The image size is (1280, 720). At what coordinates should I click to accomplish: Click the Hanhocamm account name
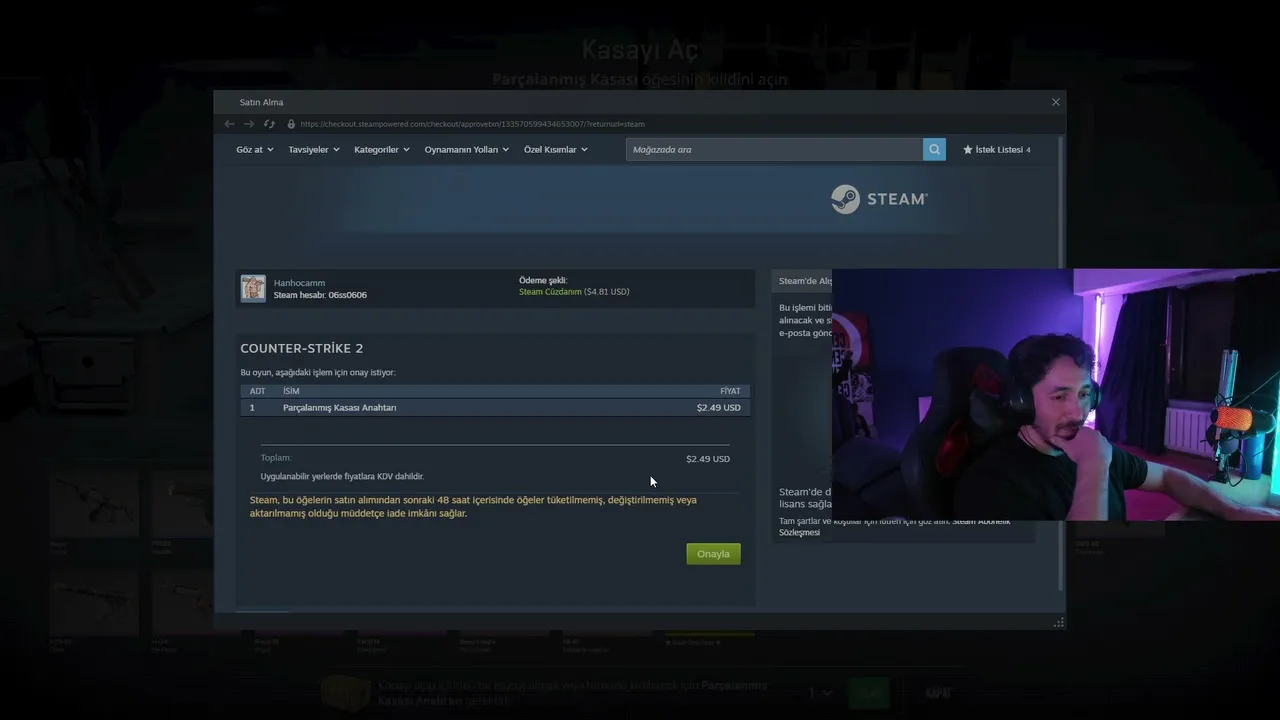(299, 283)
